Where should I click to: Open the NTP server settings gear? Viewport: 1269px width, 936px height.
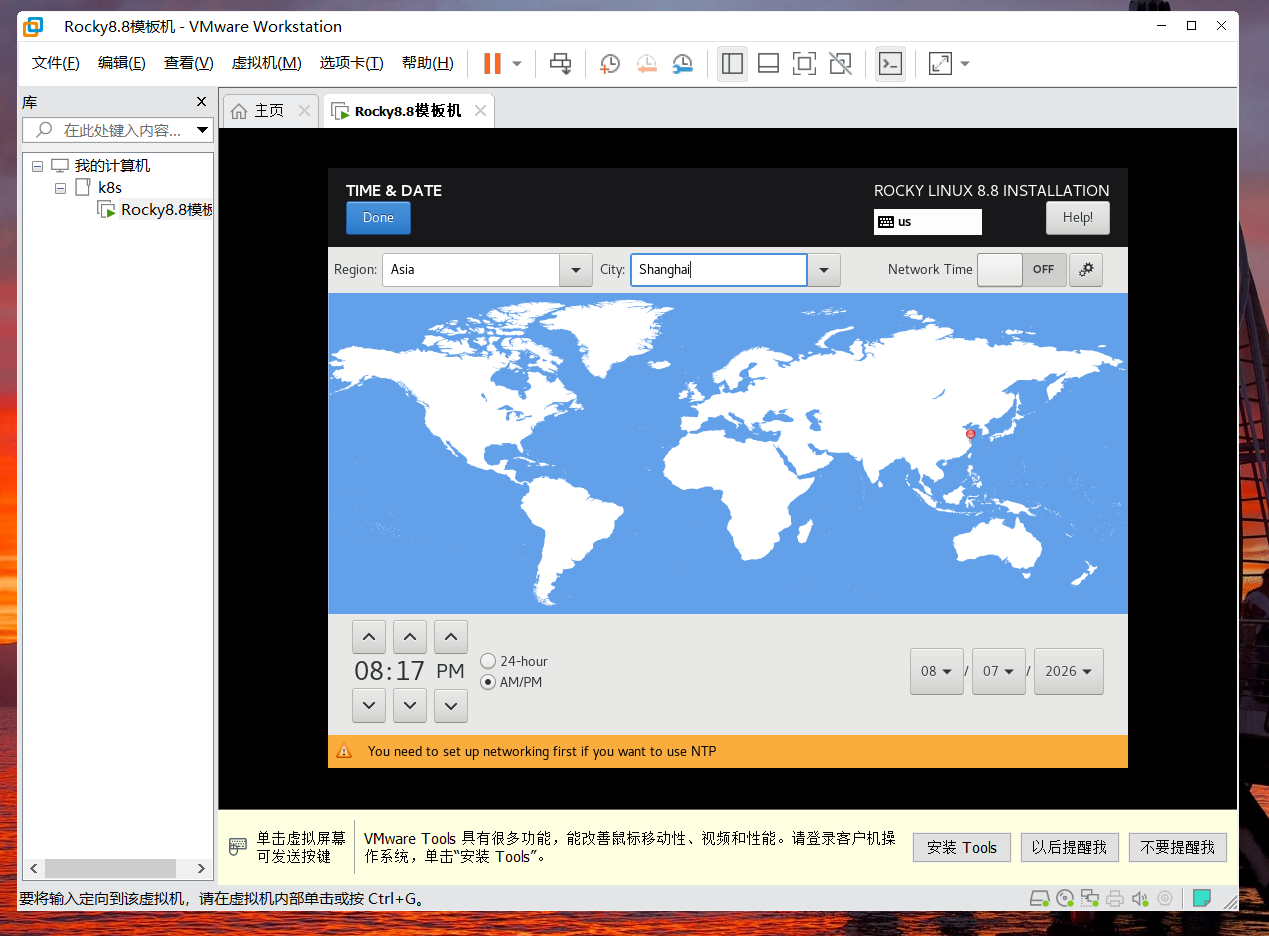[x=1086, y=269]
